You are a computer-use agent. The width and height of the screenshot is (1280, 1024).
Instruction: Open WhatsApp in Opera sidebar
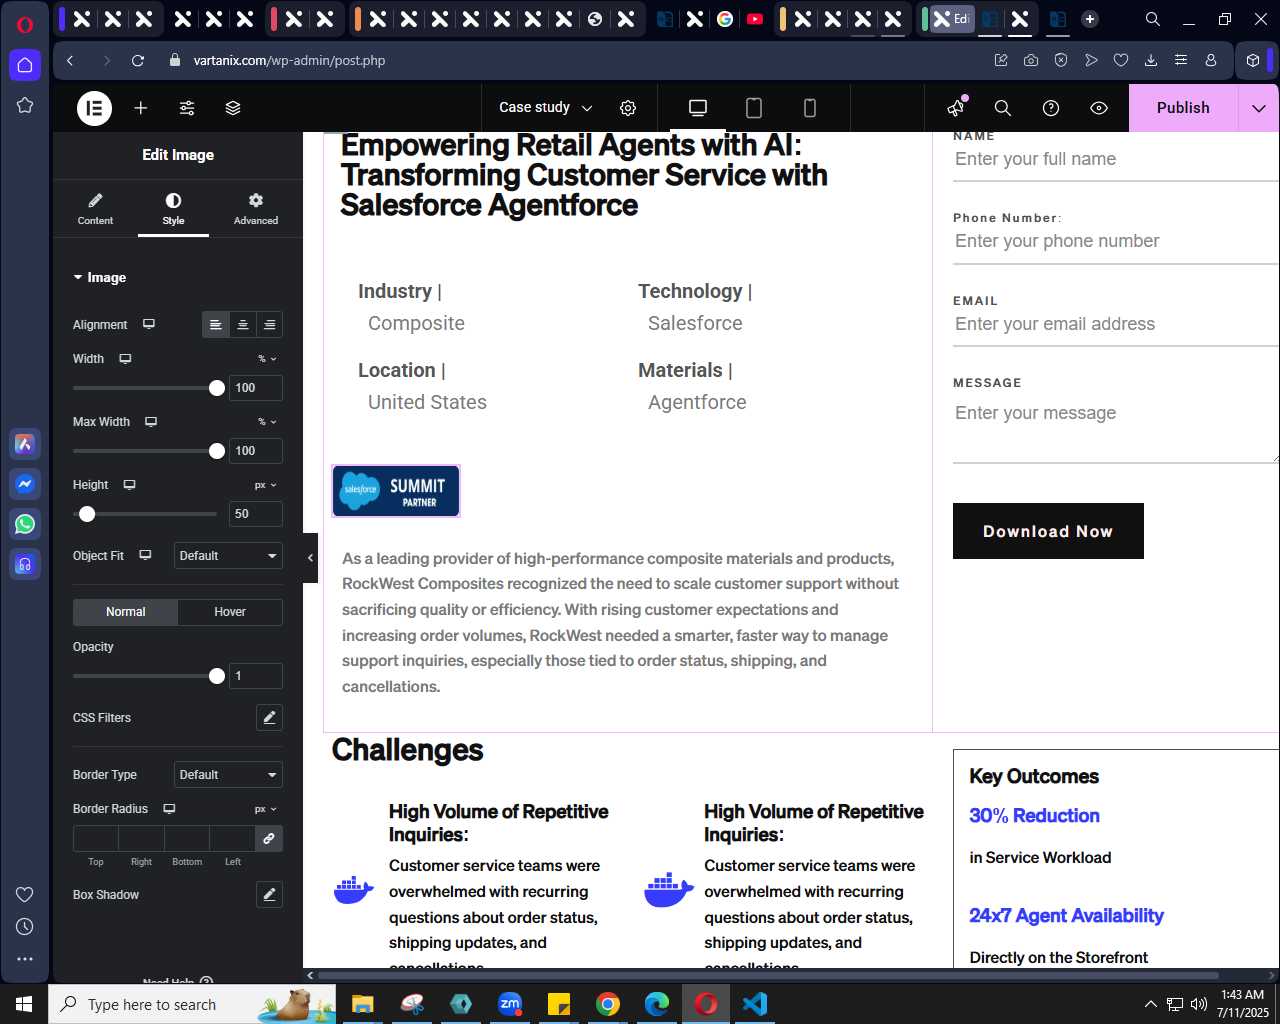pyautogui.click(x=25, y=524)
